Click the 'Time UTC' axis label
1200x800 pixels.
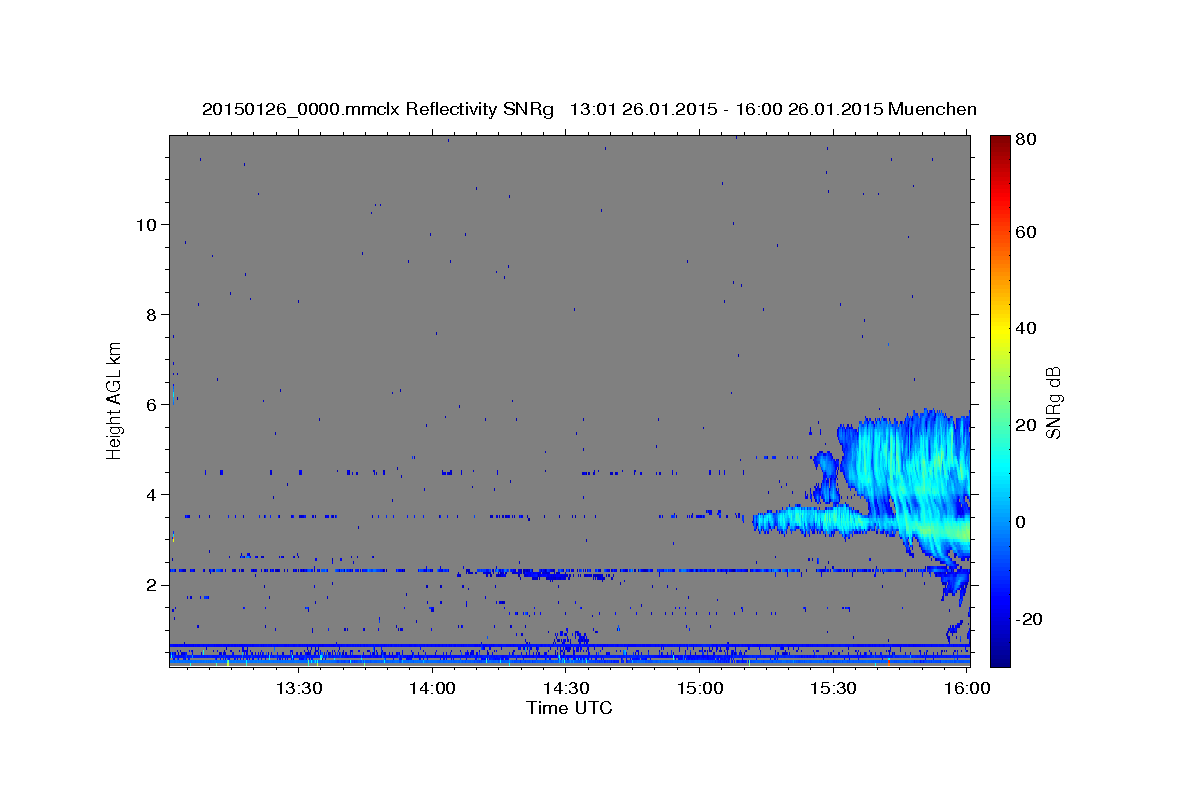pyautogui.click(x=569, y=708)
